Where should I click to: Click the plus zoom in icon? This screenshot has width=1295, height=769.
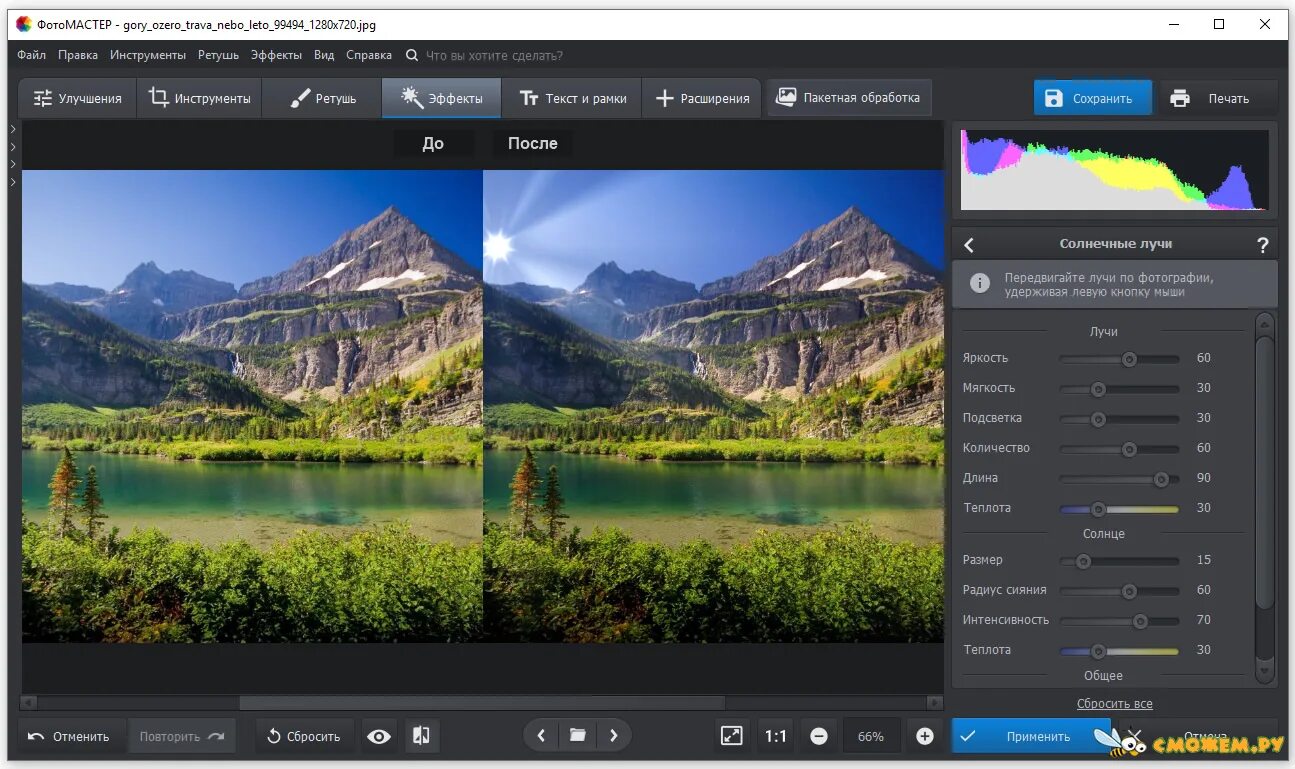pyautogui.click(x=925, y=736)
